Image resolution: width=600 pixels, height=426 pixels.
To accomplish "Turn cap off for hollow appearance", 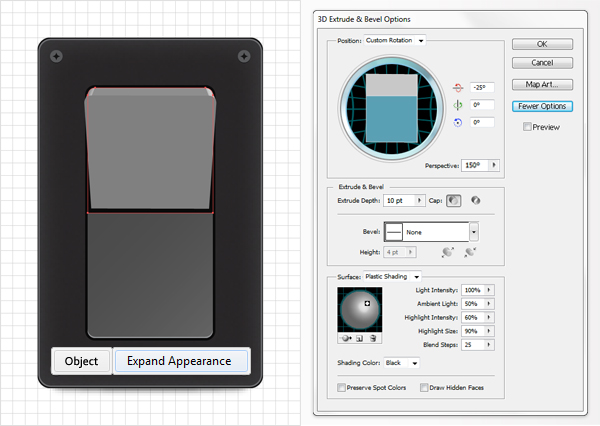I will coord(476,200).
